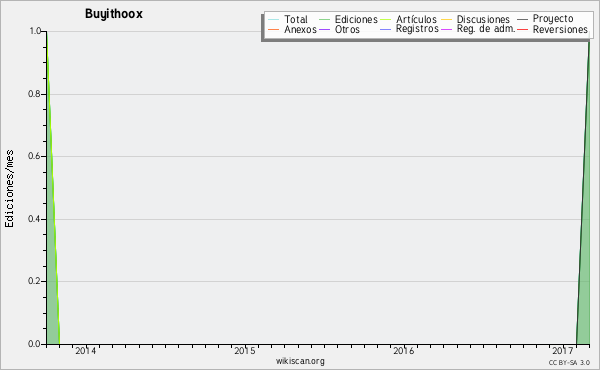Click the 2014 x-axis label
600x370 pixels.
click(x=85, y=350)
